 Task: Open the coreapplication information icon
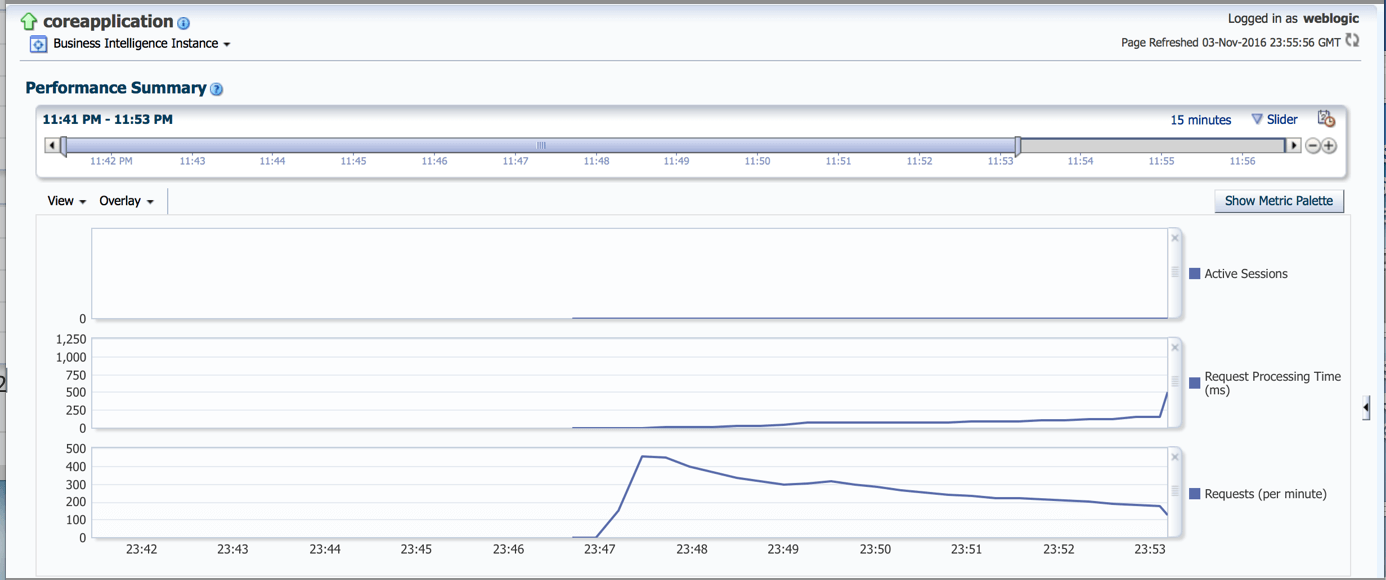coord(184,23)
